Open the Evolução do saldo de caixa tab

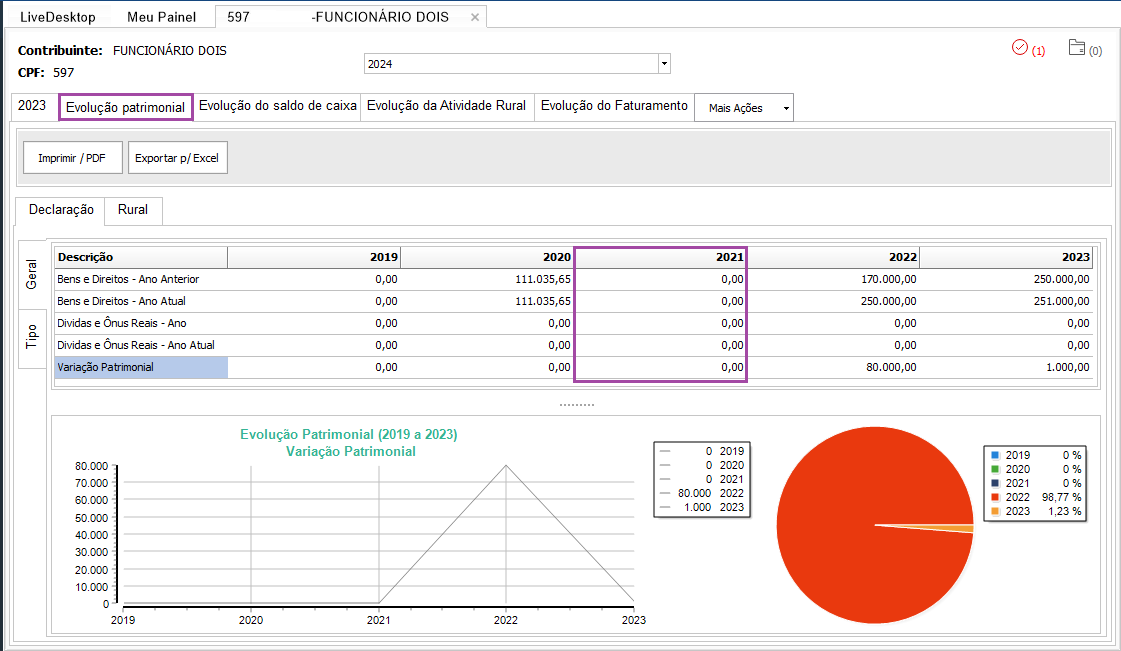[277, 106]
